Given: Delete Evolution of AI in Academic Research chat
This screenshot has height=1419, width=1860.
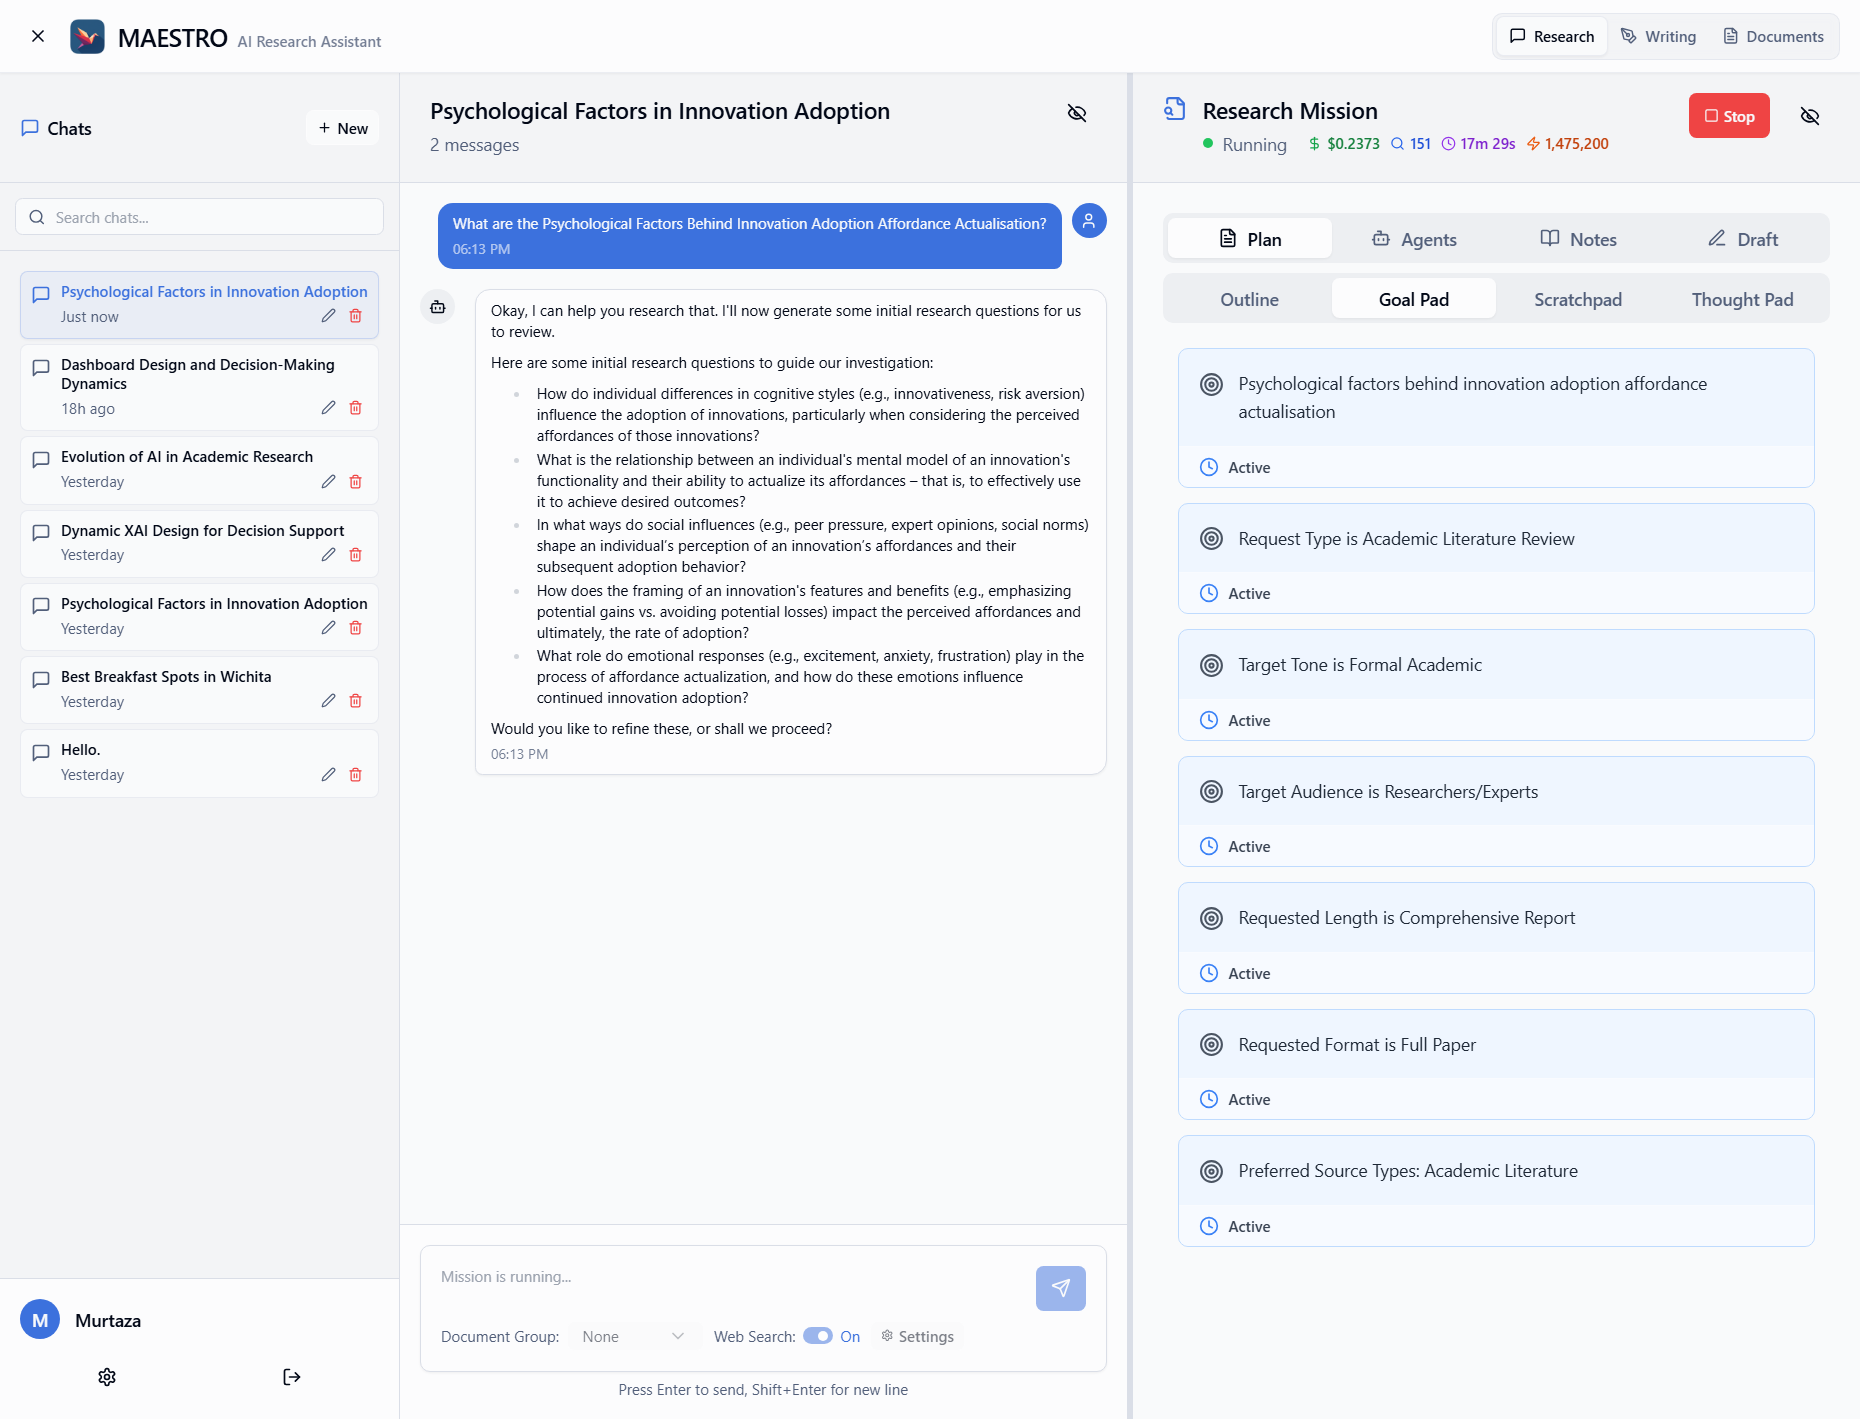Looking at the screenshot, I should (x=356, y=482).
